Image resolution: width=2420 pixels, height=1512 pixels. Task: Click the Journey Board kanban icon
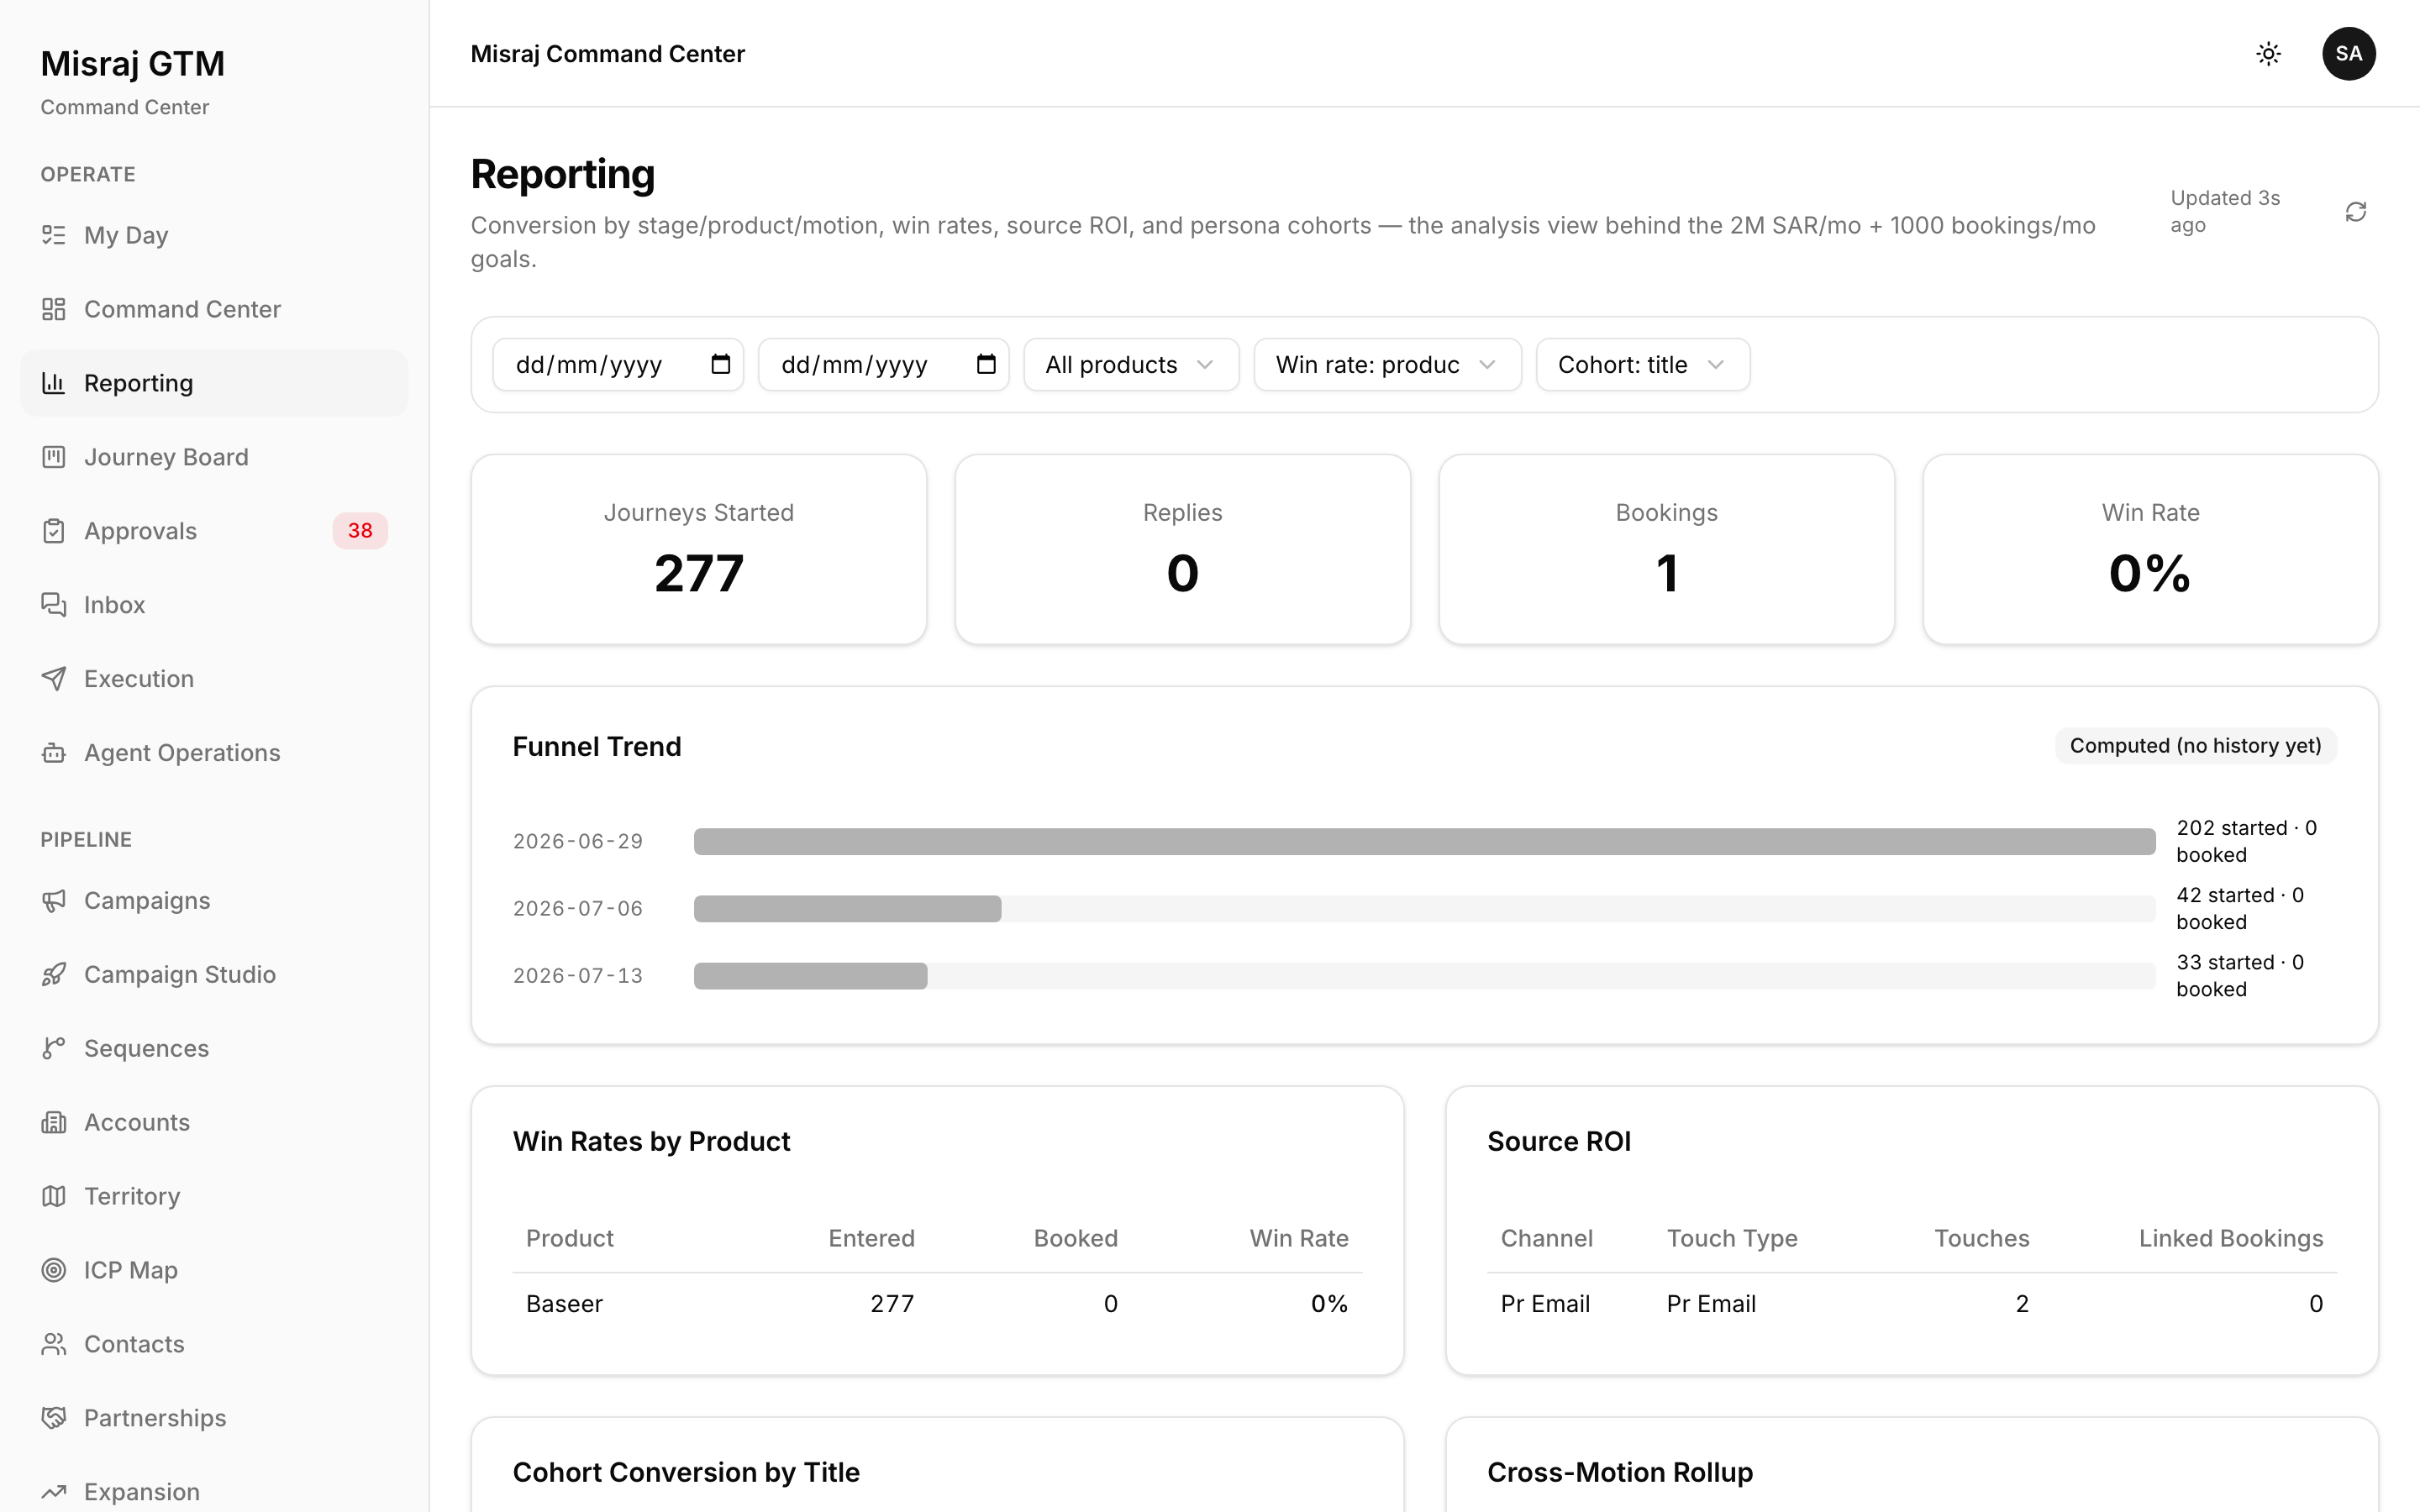point(54,457)
